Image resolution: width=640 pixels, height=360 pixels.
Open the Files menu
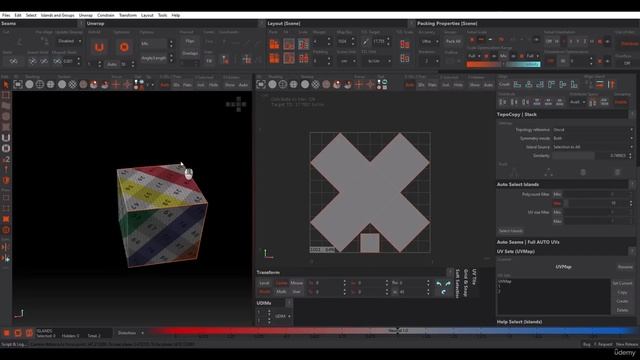coord(6,15)
